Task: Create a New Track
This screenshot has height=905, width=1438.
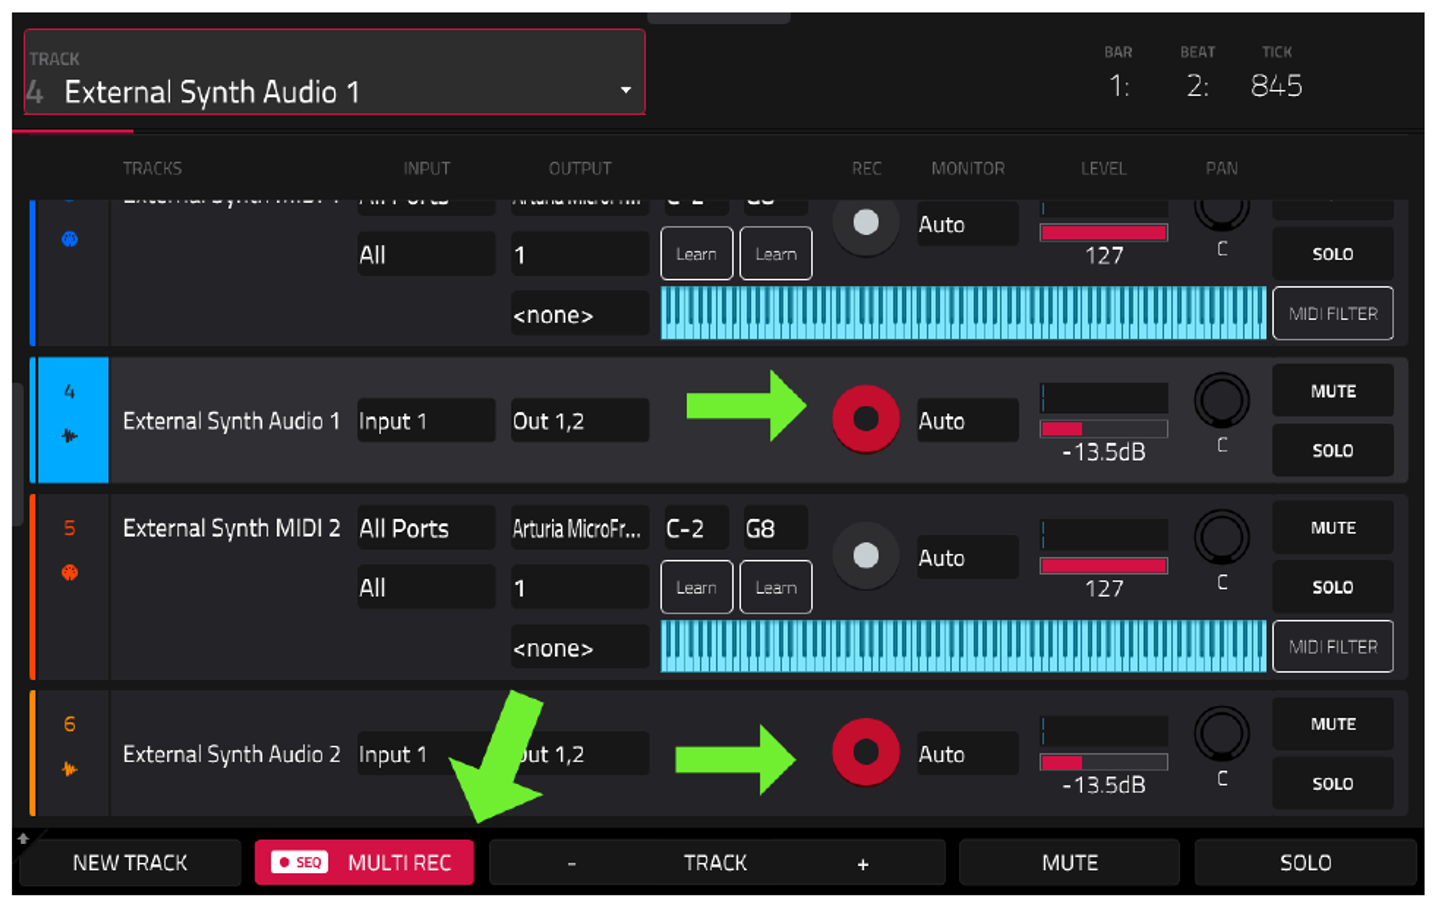Action: (130, 862)
